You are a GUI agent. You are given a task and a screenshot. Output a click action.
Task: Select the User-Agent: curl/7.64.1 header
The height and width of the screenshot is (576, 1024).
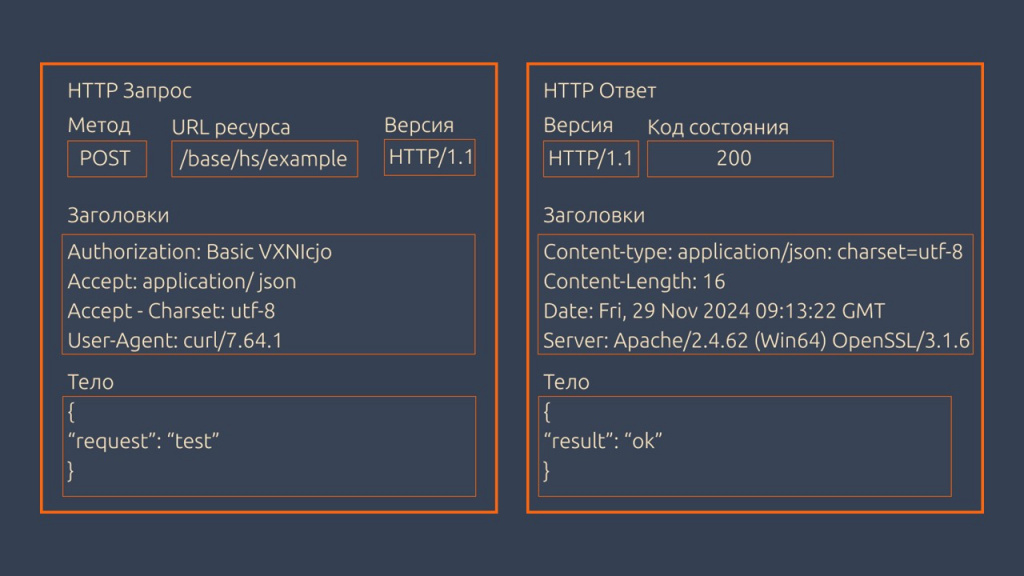coord(175,341)
